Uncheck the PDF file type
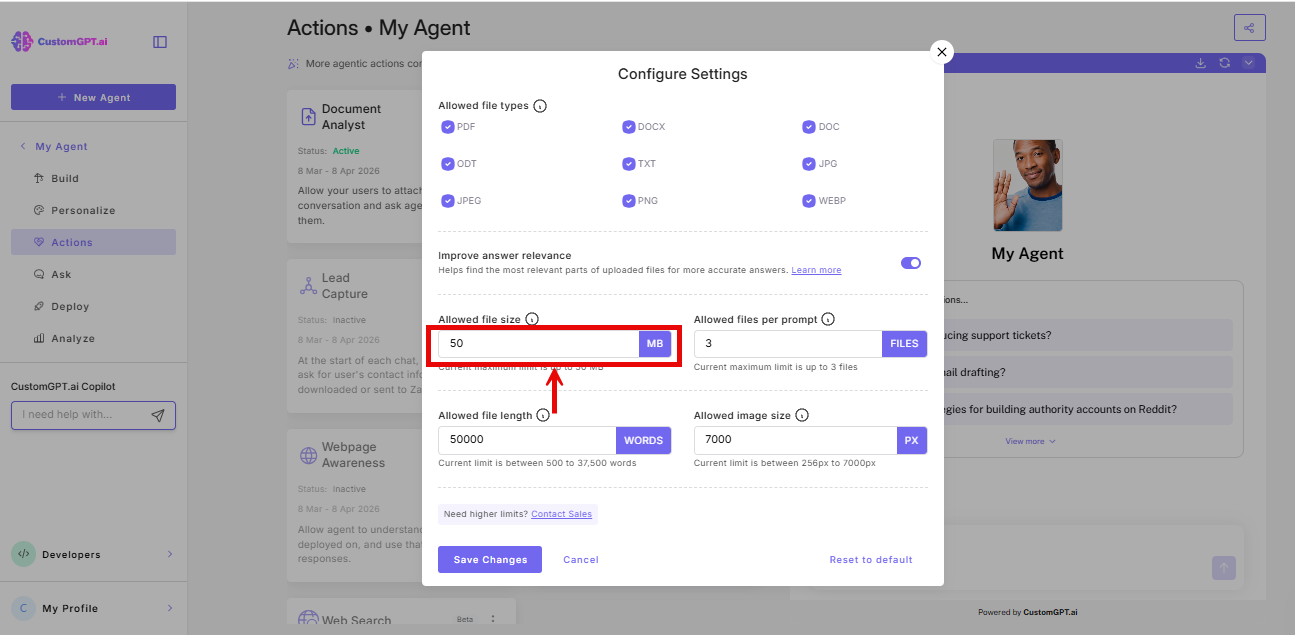Image resolution: width=1295 pixels, height=635 pixels. (448, 127)
